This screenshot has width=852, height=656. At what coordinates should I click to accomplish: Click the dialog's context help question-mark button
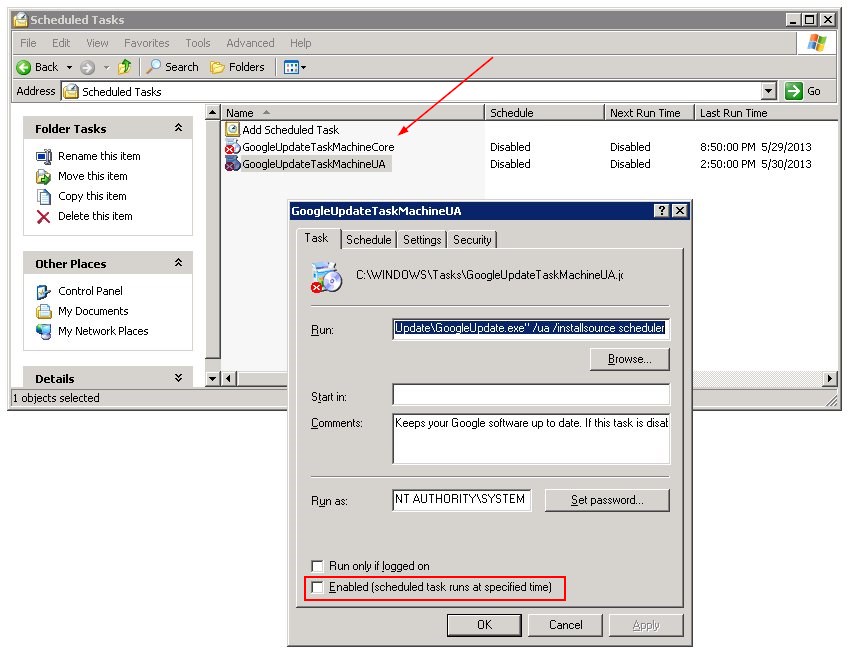coord(661,211)
